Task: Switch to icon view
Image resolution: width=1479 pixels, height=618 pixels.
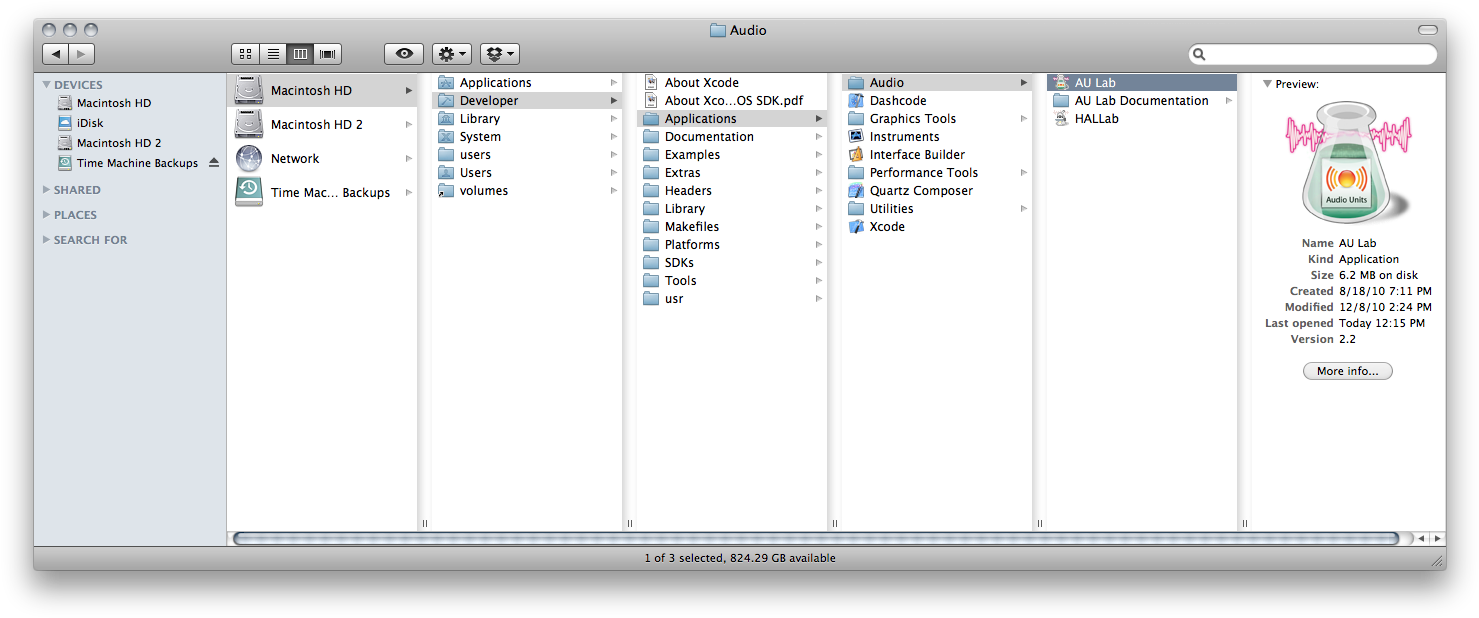Action: [x=245, y=53]
